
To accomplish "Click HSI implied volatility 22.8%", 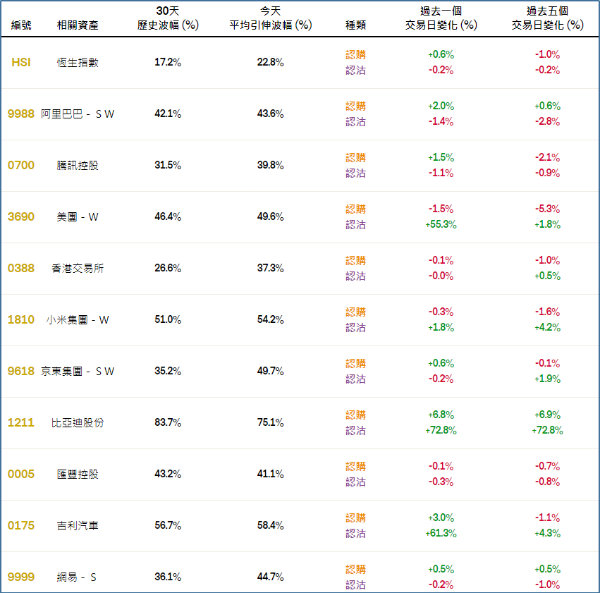I will tap(271, 62).
